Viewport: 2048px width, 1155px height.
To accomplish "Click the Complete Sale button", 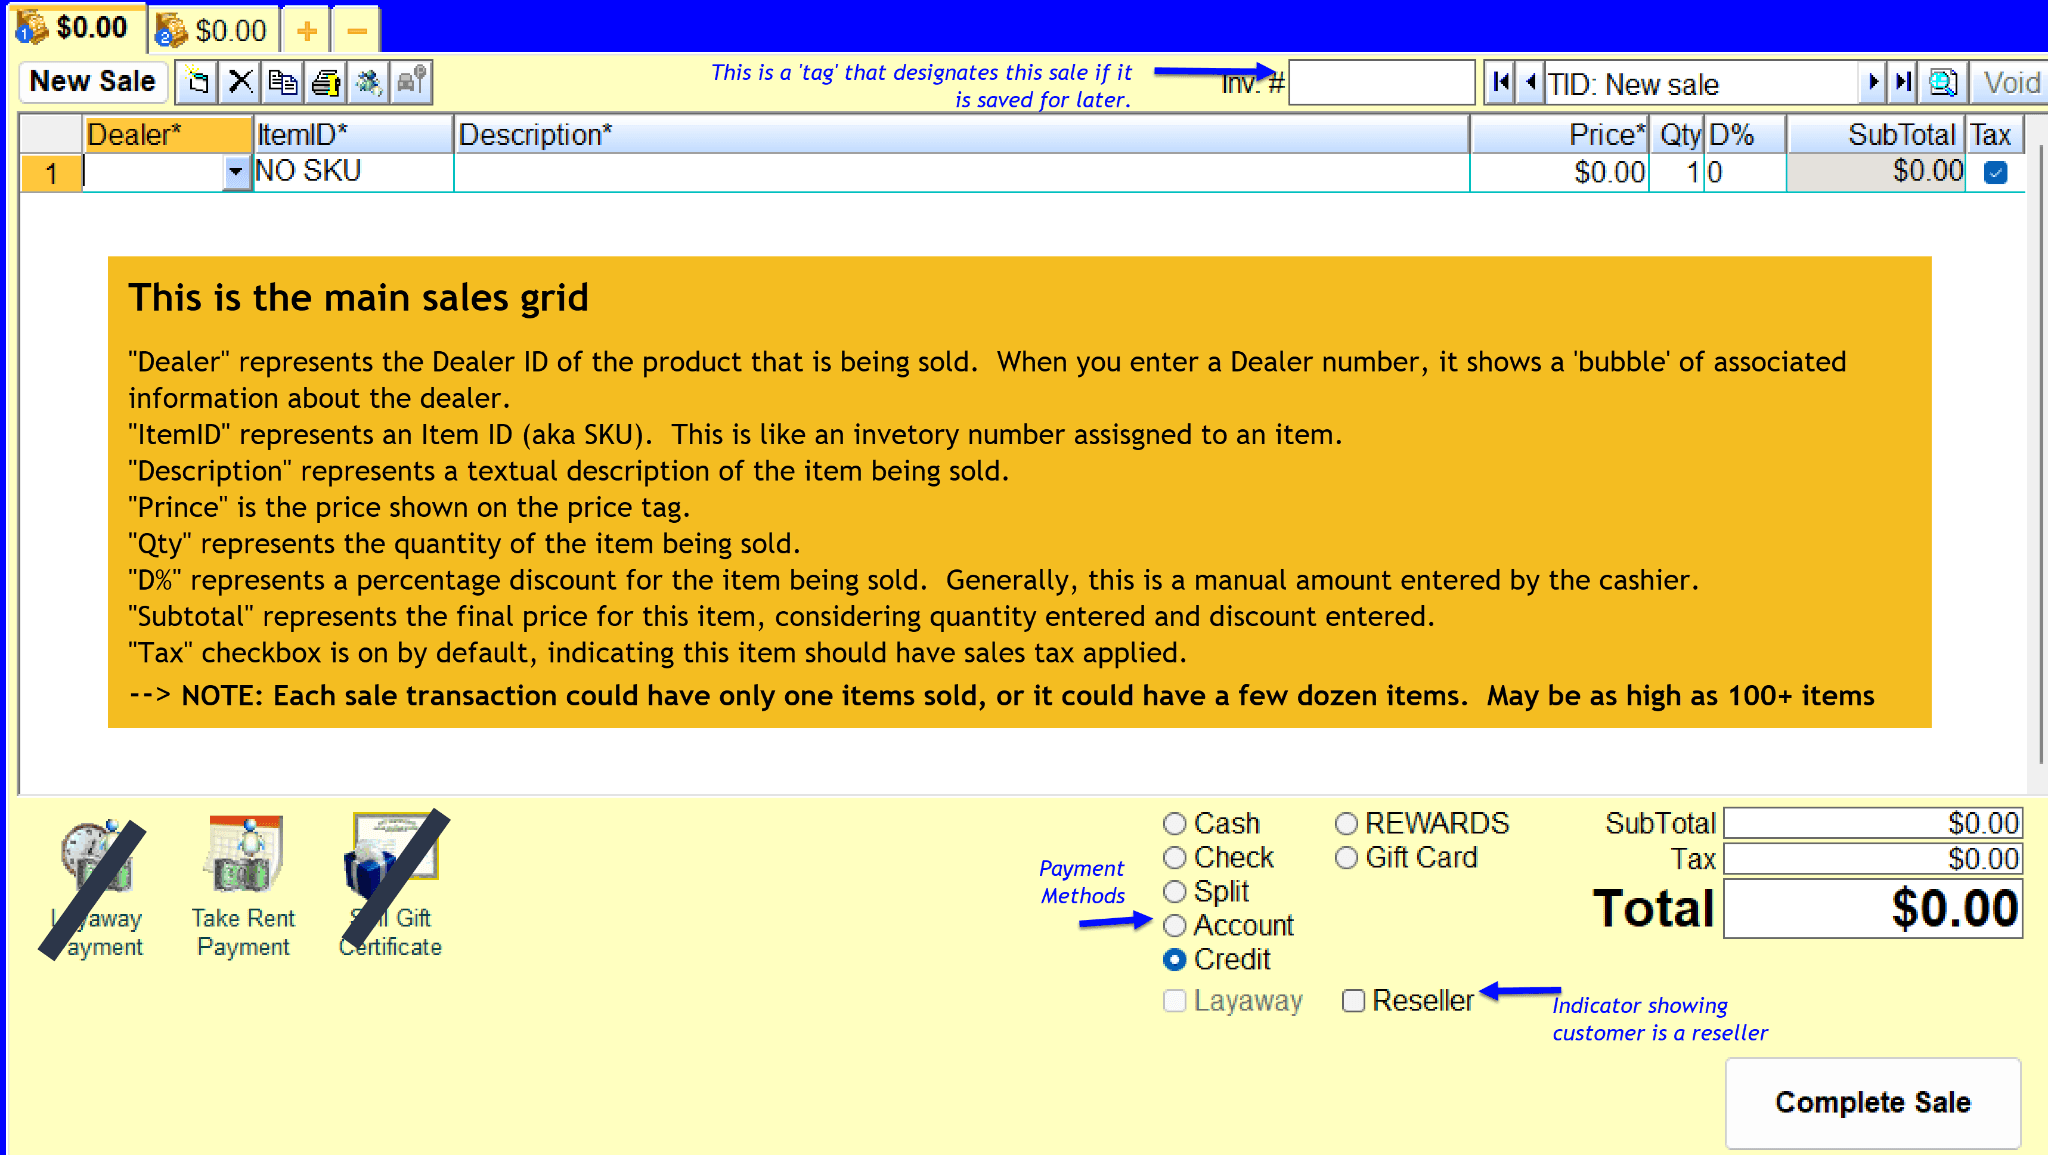I will [x=1873, y=1103].
